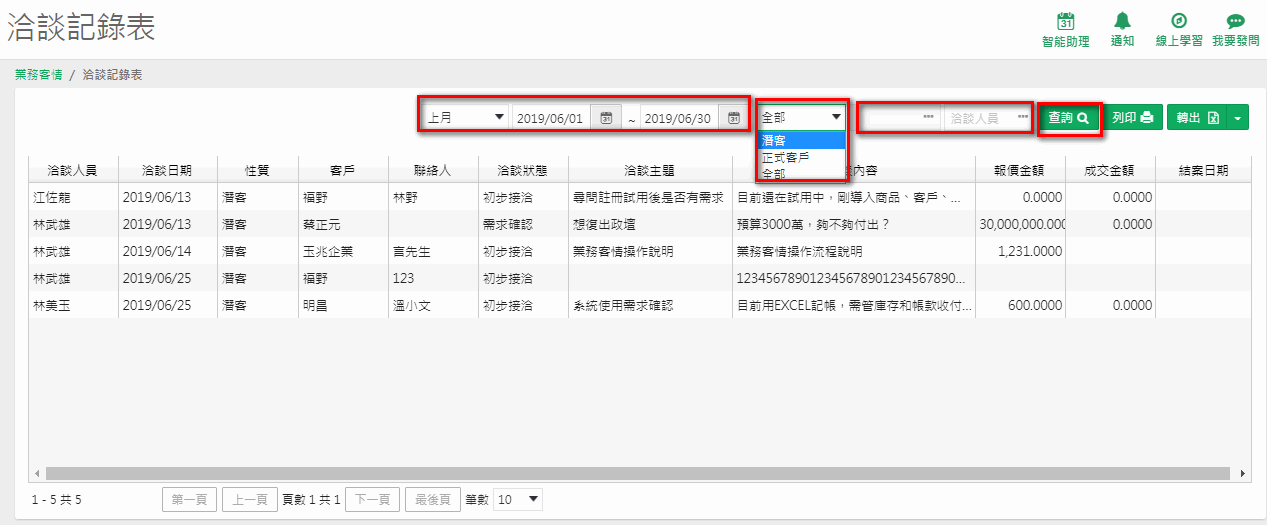Click contact cell 言先生
This screenshot has width=1267, height=525.
[433, 252]
